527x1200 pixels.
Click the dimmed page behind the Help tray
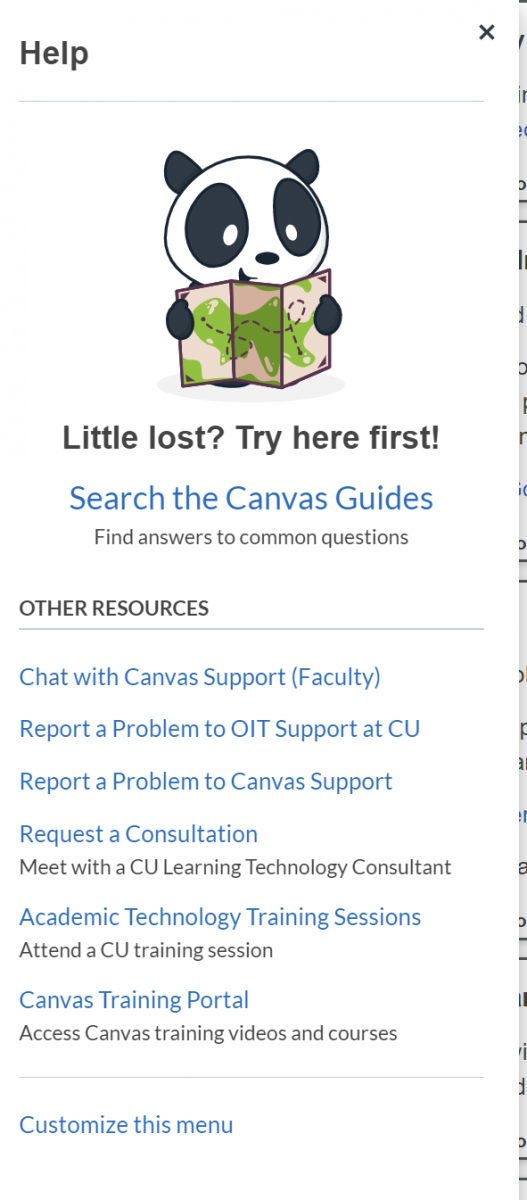pyautogui.click(x=522, y=600)
